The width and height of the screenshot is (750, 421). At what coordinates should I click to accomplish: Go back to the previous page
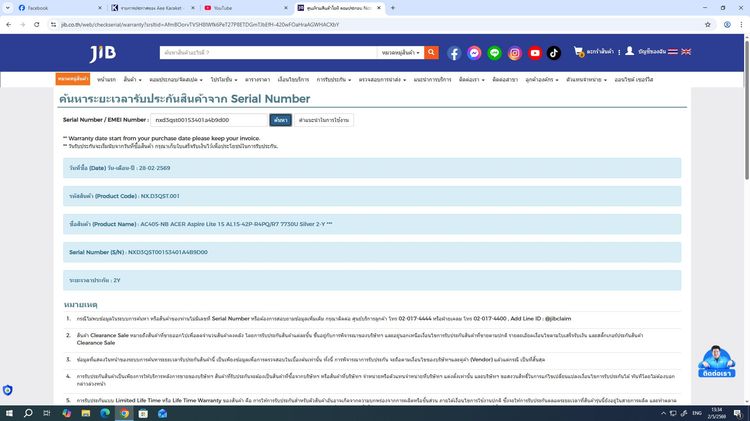pyautogui.click(x=9, y=24)
